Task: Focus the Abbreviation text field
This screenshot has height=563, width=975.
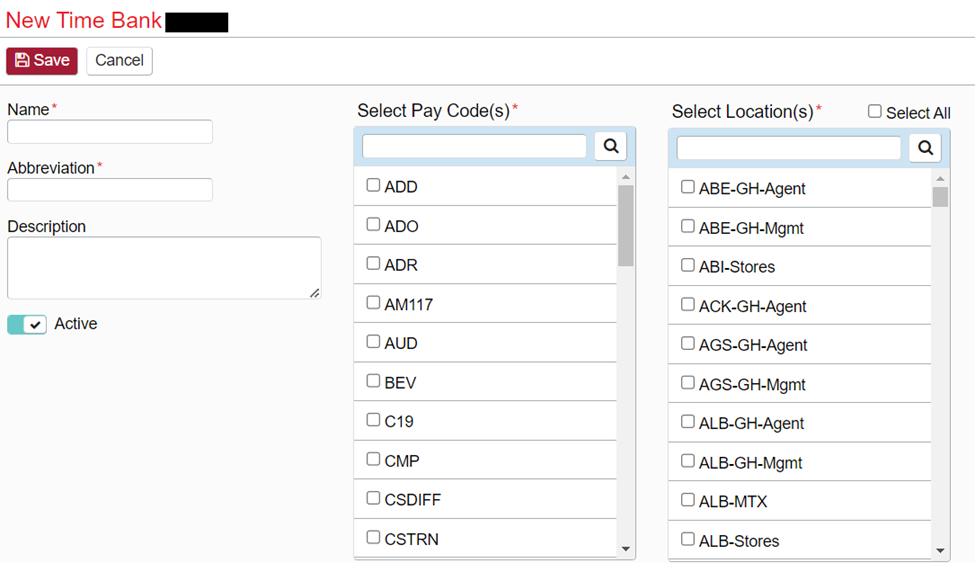Action: 110,190
